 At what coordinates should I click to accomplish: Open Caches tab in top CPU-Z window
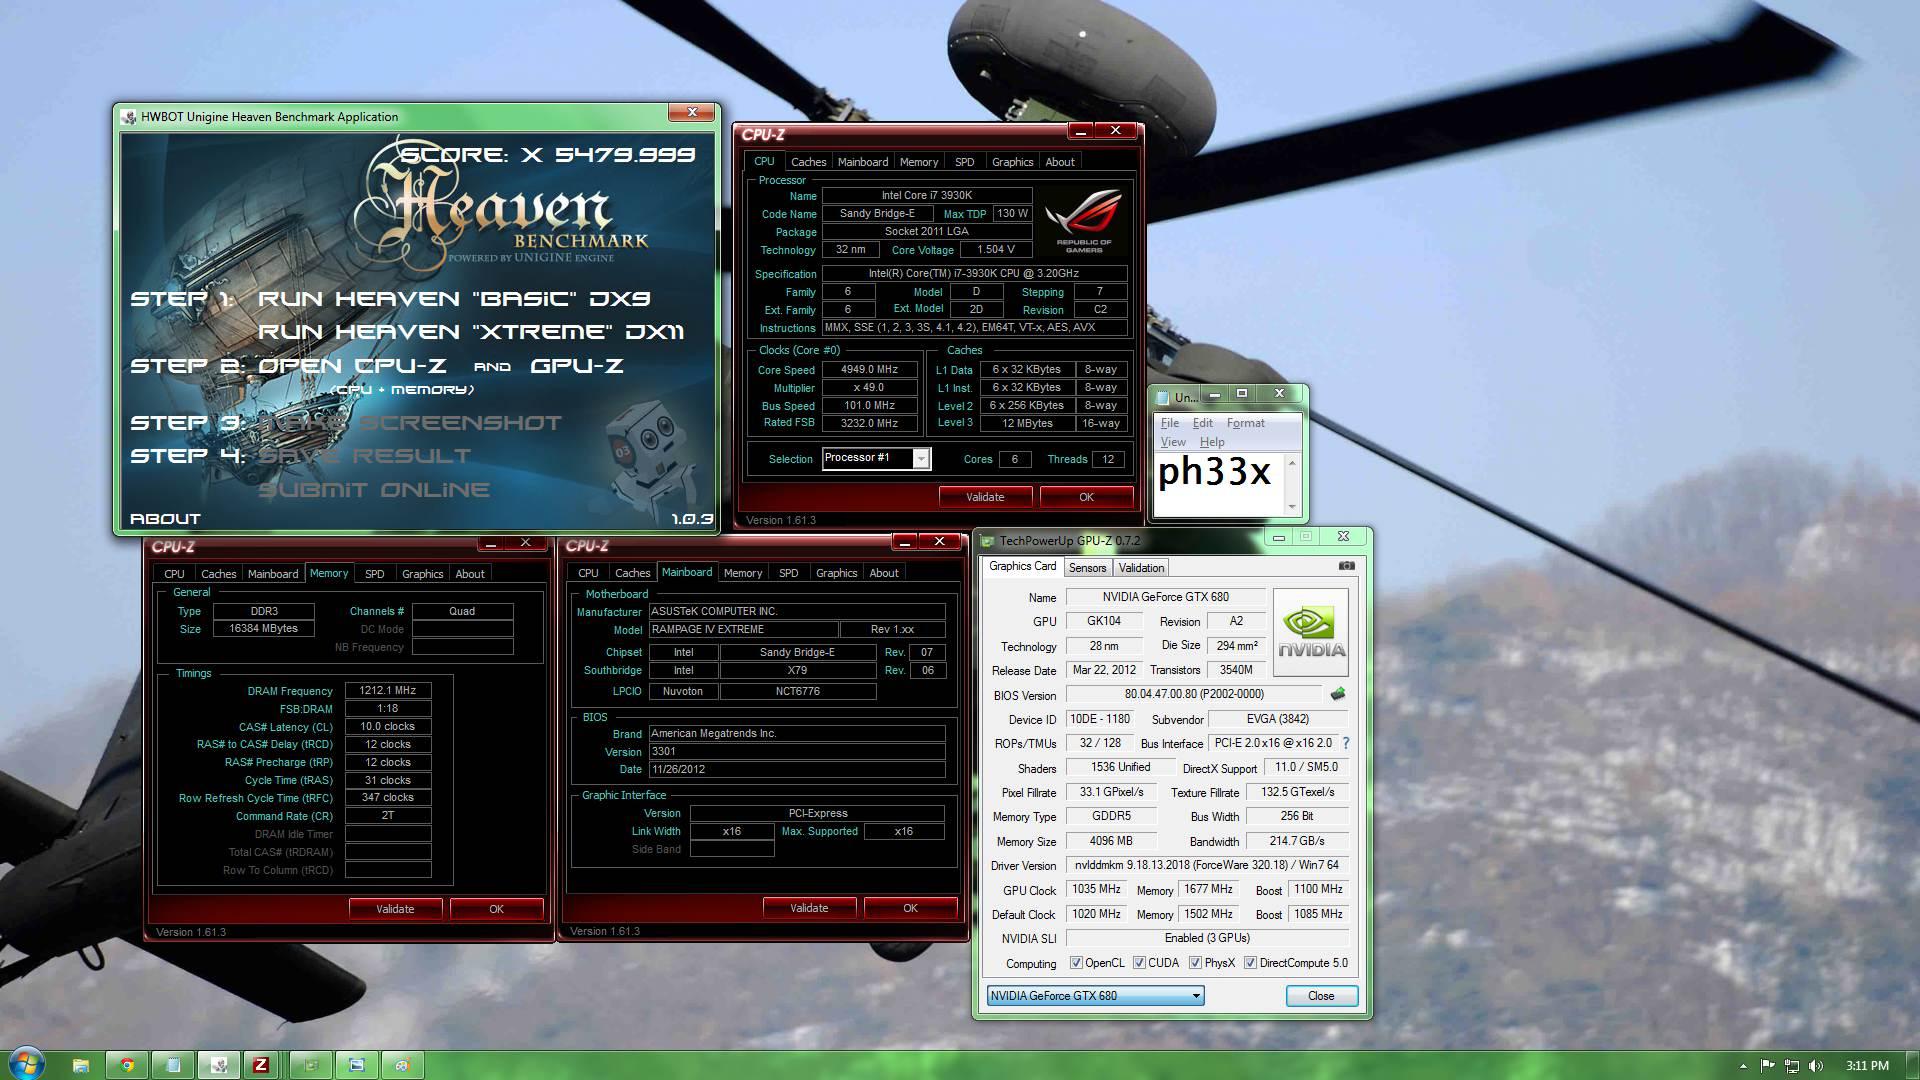click(x=808, y=162)
